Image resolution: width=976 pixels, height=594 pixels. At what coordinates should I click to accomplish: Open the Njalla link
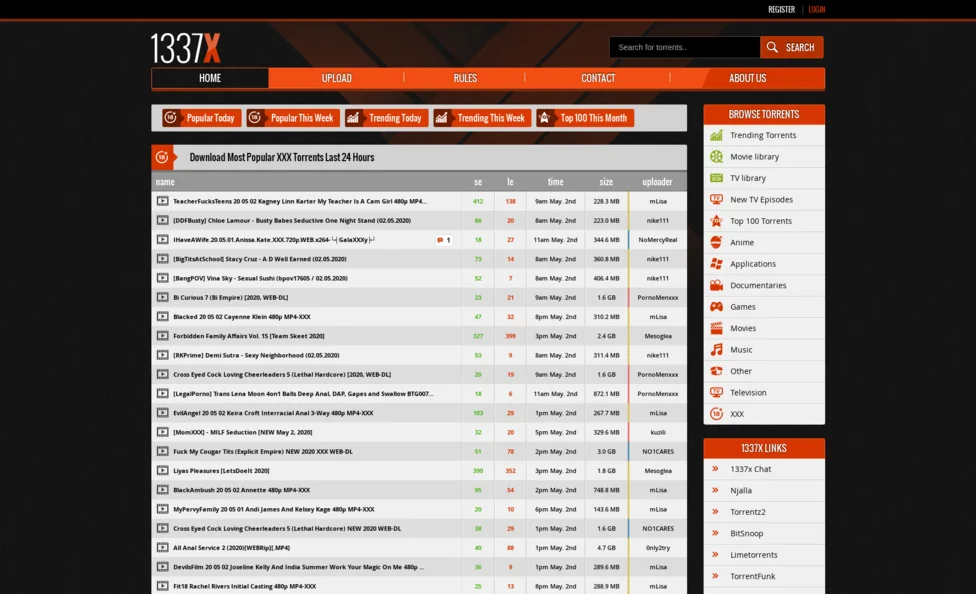pos(741,491)
